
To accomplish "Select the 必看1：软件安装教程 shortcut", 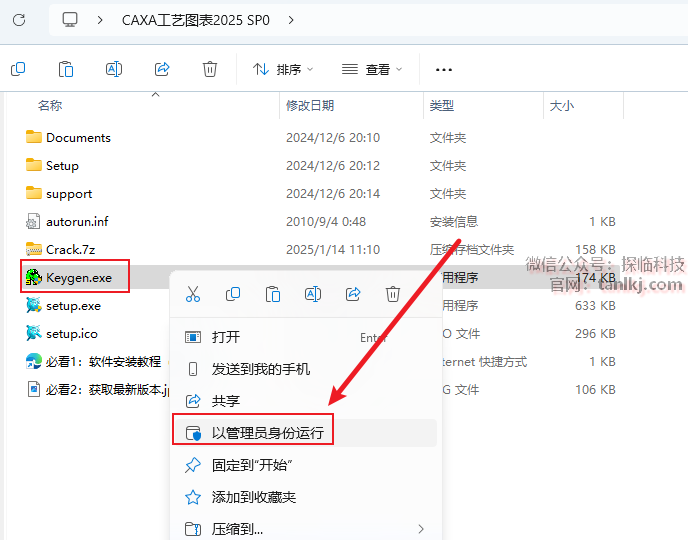I will (x=103, y=362).
